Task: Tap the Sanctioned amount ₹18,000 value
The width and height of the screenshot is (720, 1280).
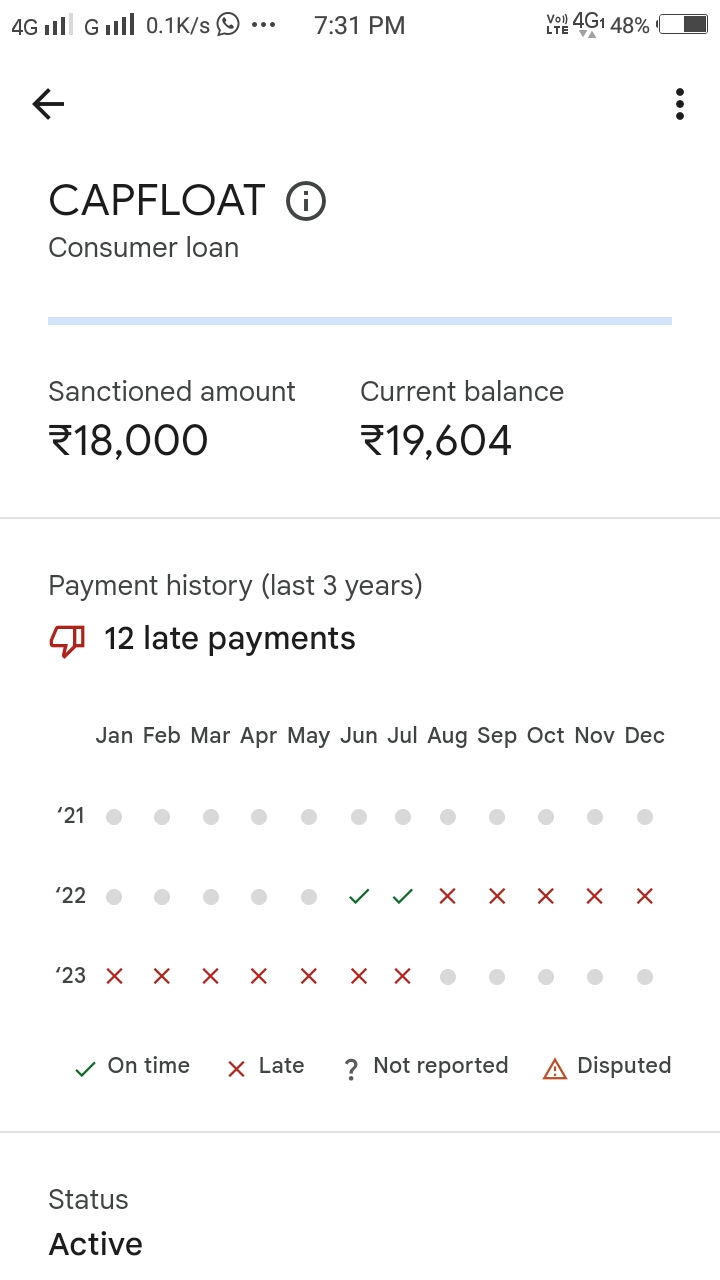Action: [128, 441]
